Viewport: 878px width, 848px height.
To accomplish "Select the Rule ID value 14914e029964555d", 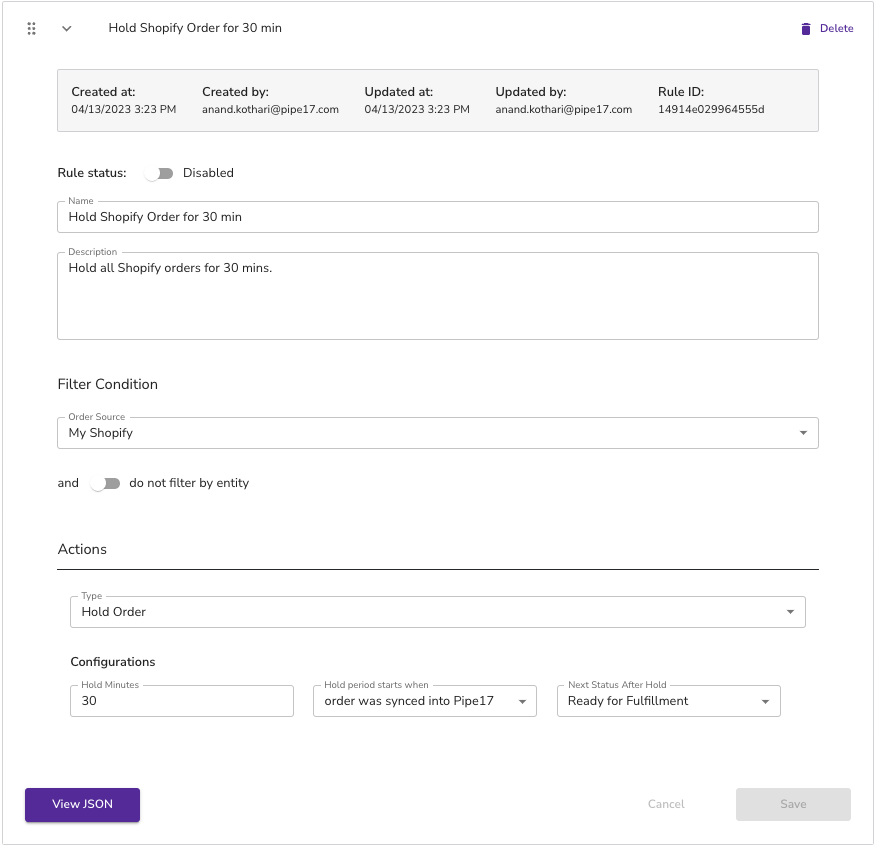I will (711, 109).
